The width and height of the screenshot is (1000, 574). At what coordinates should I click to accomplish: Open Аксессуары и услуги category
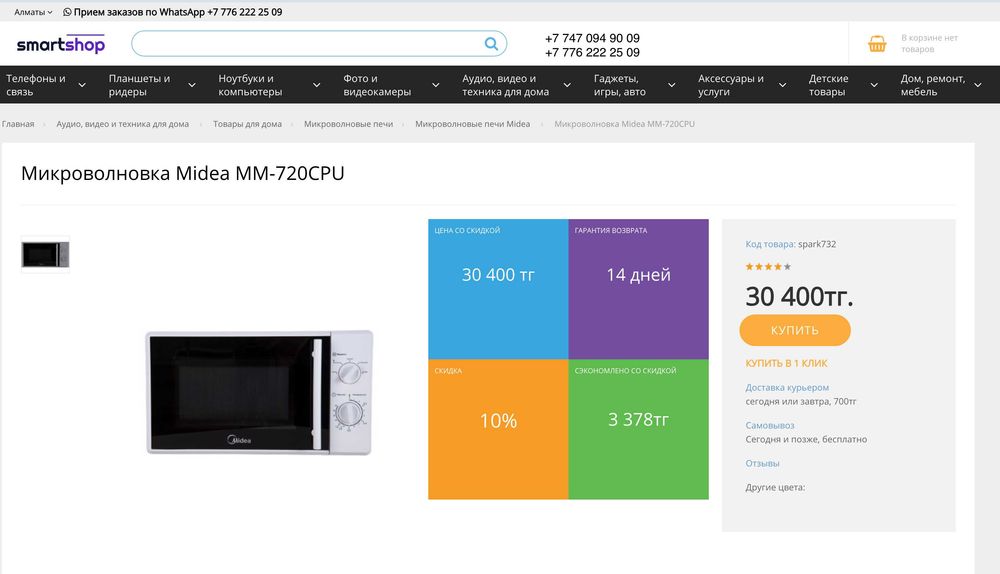click(730, 85)
